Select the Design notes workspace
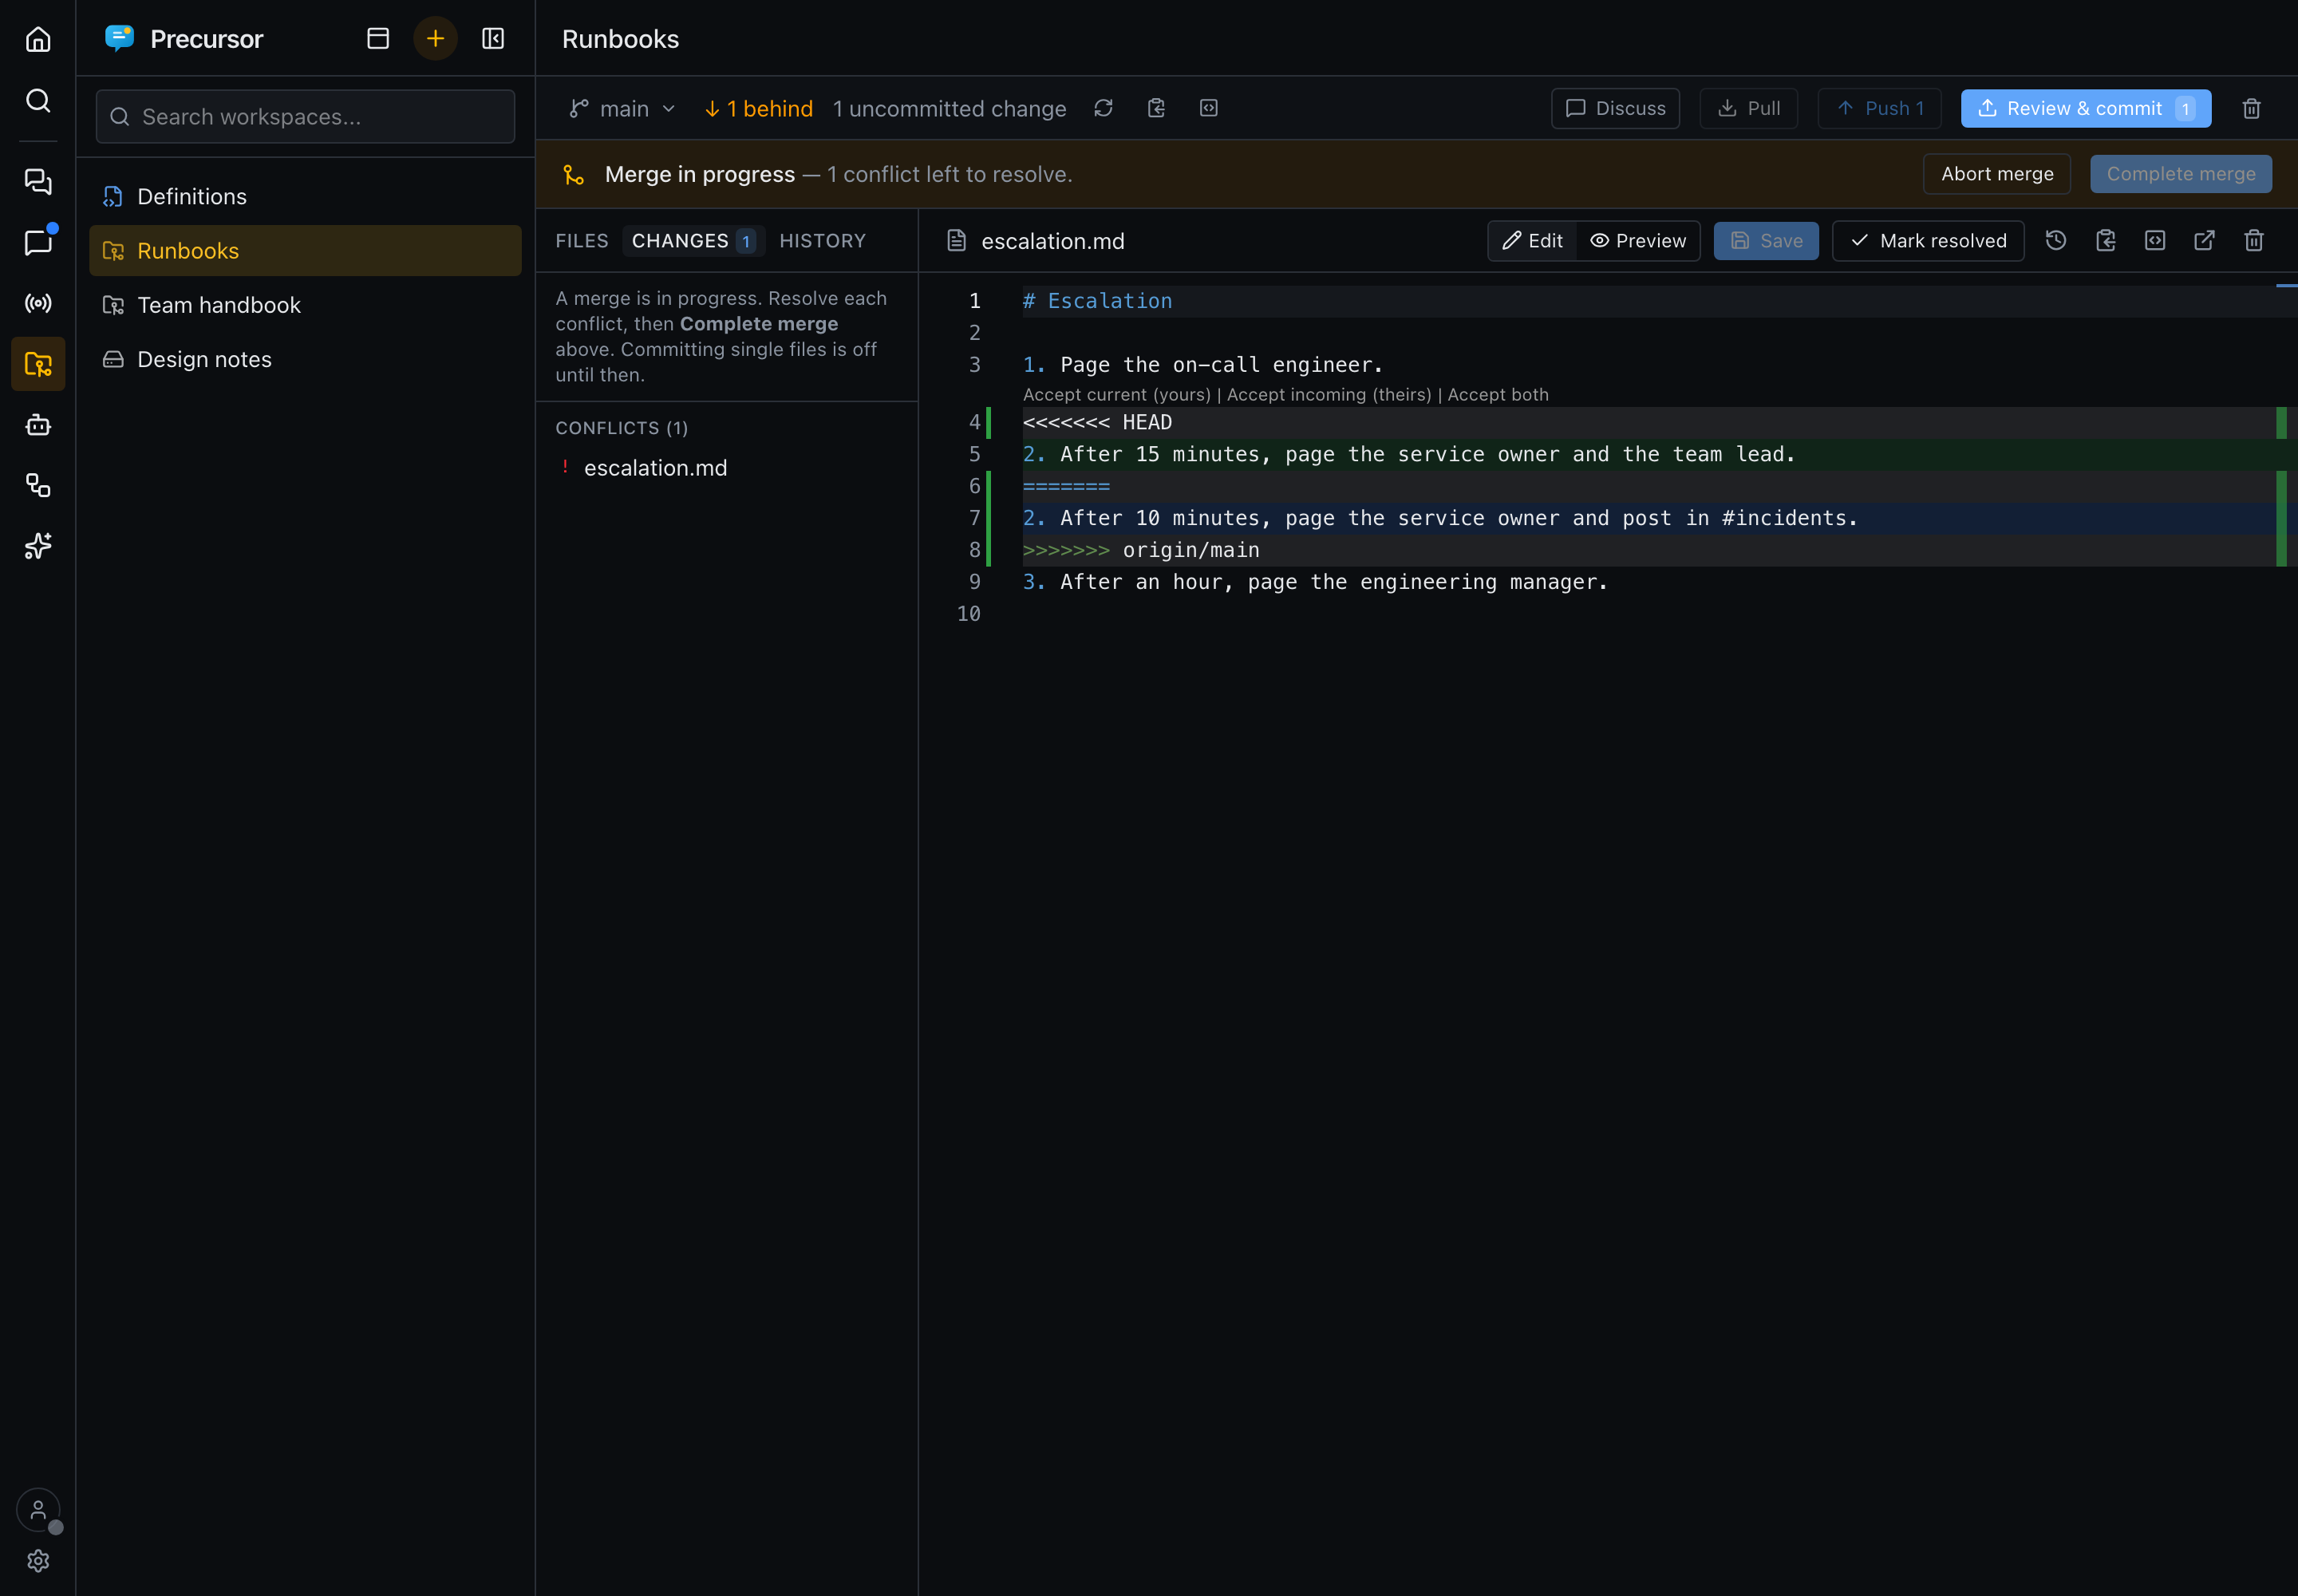This screenshot has height=1596, width=2298. (305, 358)
